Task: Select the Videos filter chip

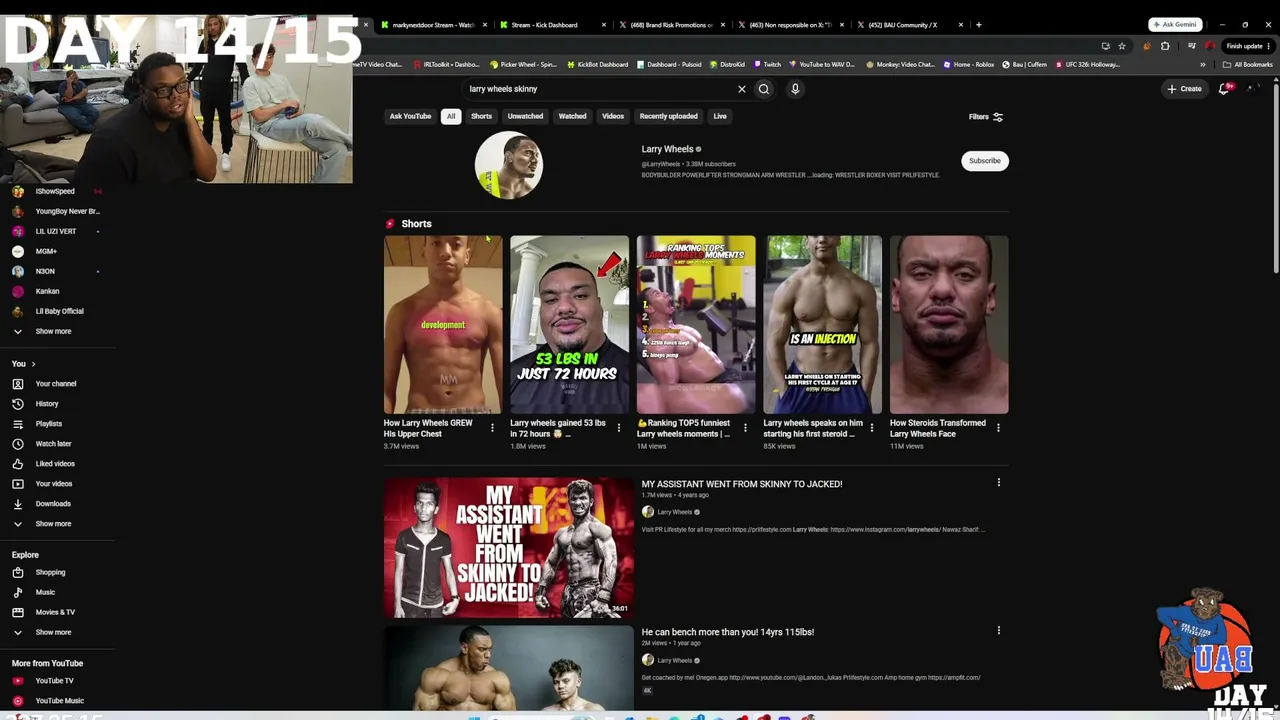Action: coord(613,116)
